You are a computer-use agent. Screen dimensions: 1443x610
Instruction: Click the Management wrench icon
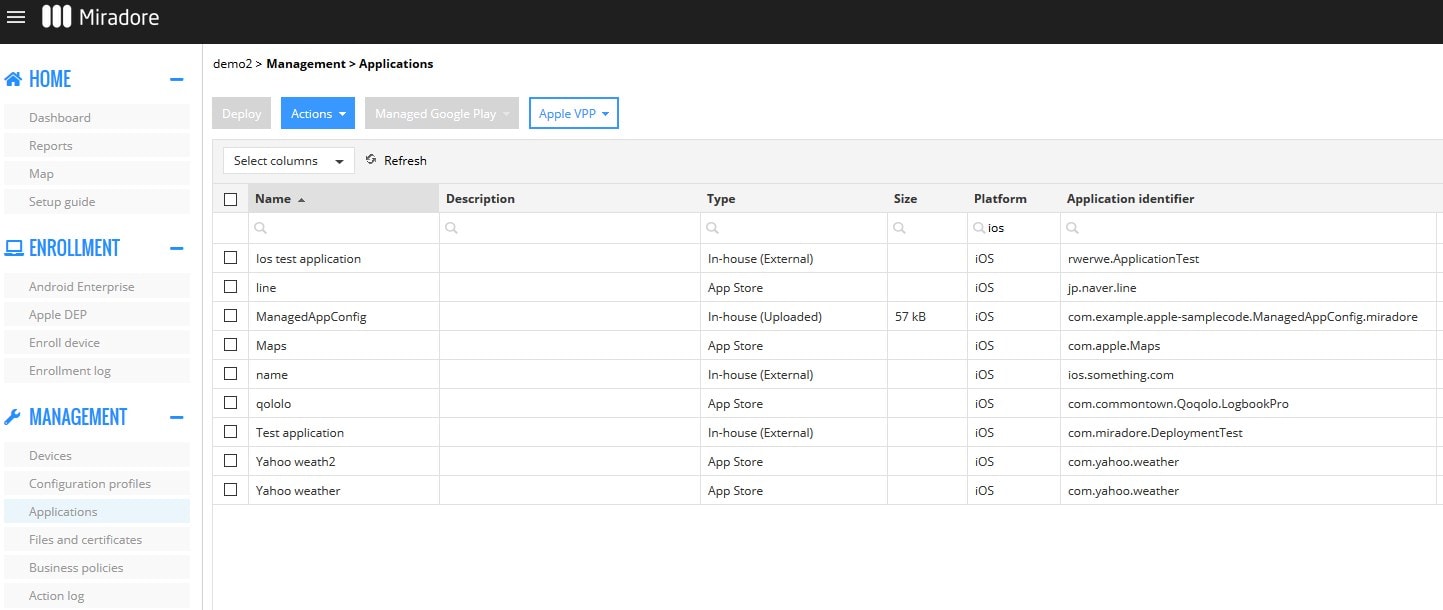pyautogui.click(x=13, y=417)
